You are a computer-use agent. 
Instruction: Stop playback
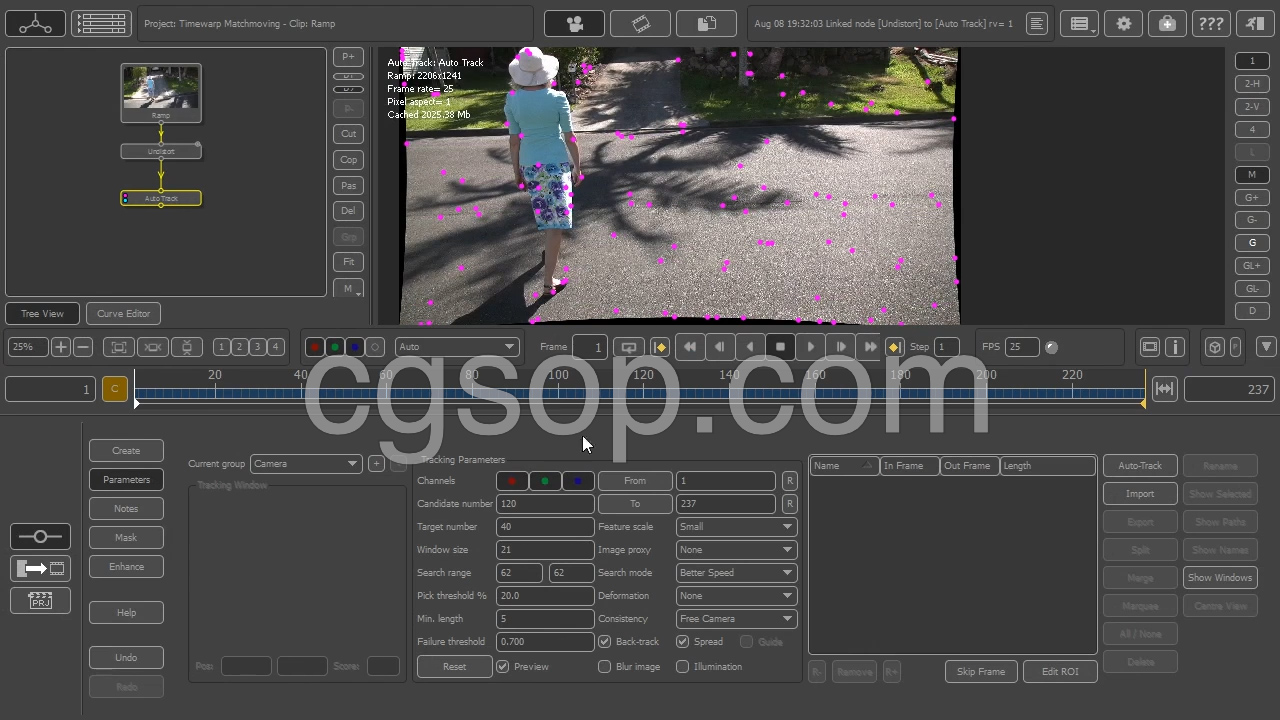(780, 347)
